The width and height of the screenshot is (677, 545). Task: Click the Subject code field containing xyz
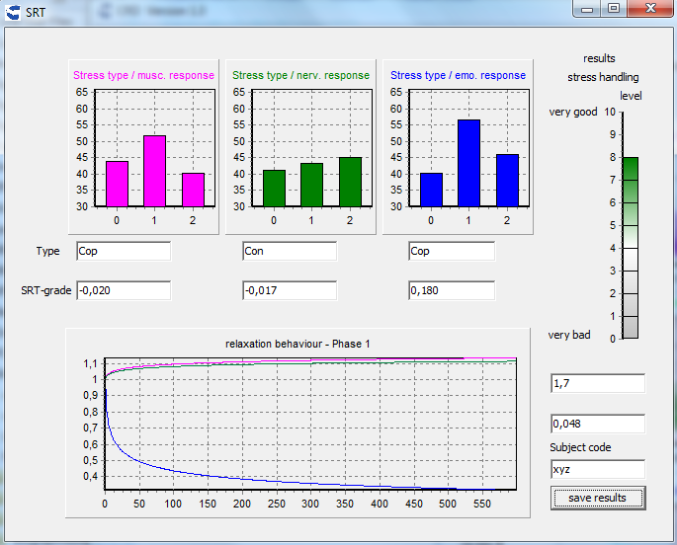click(x=597, y=469)
